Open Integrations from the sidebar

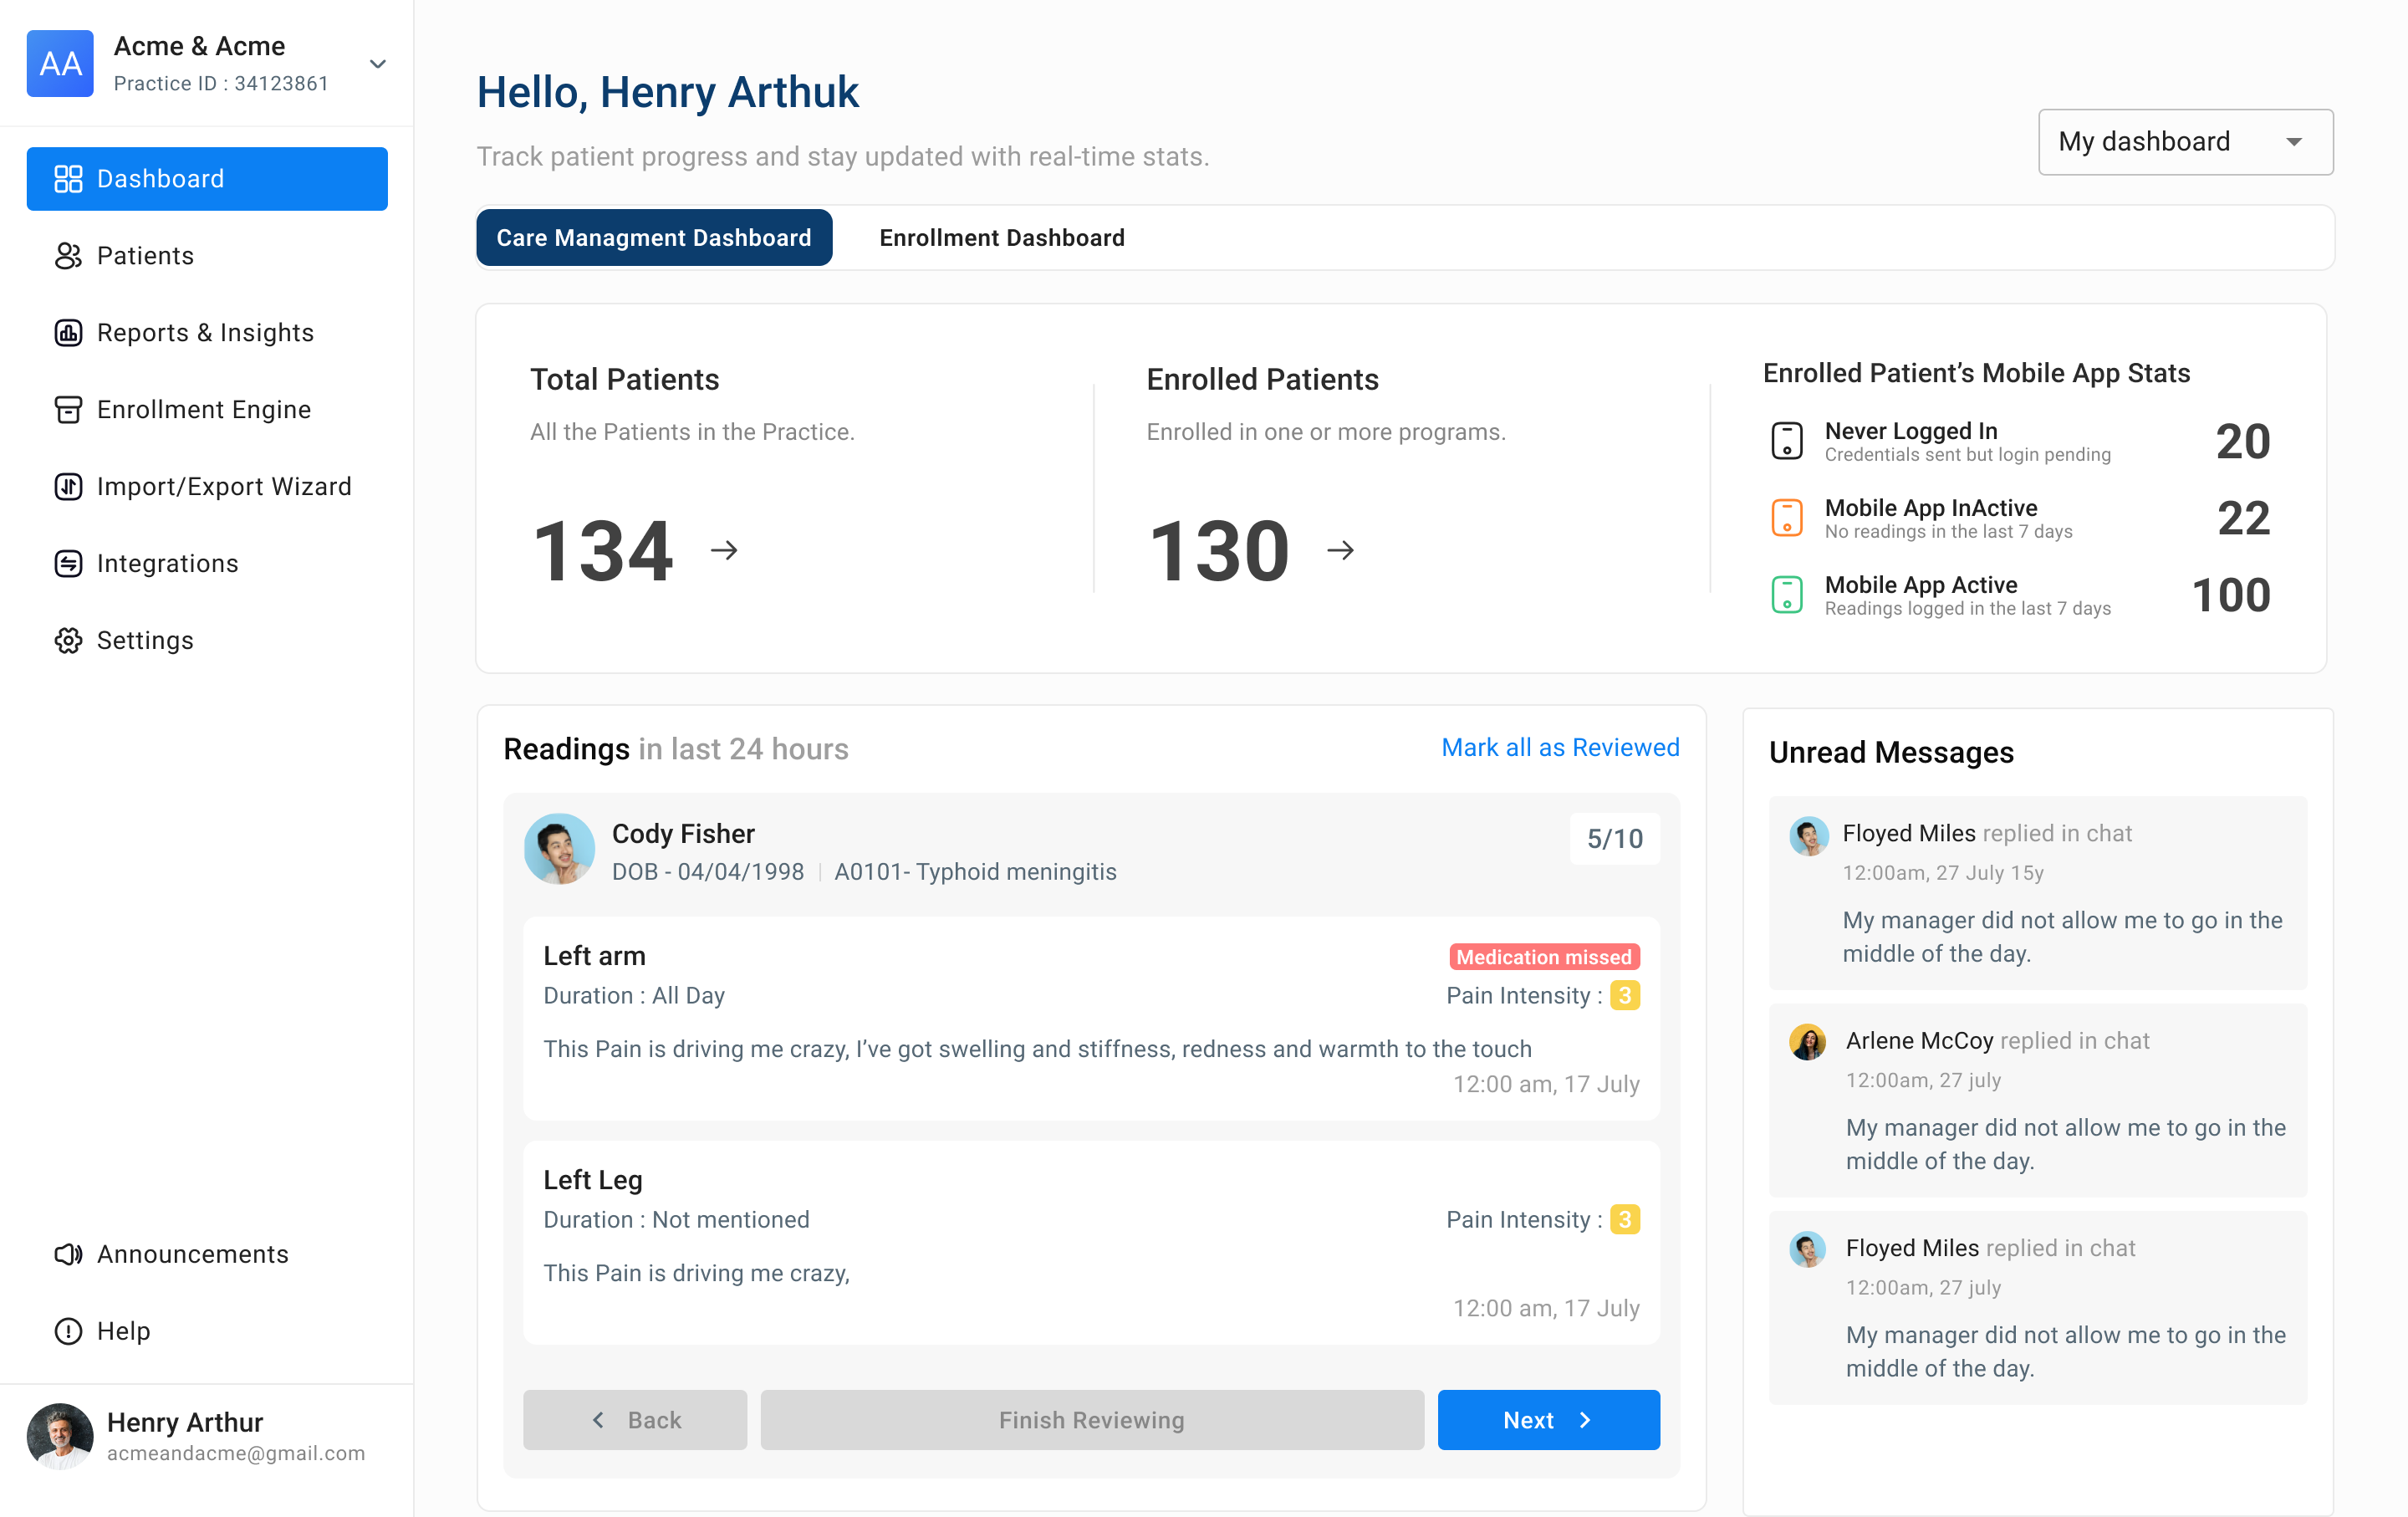pyautogui.click(x=167, y=563)
